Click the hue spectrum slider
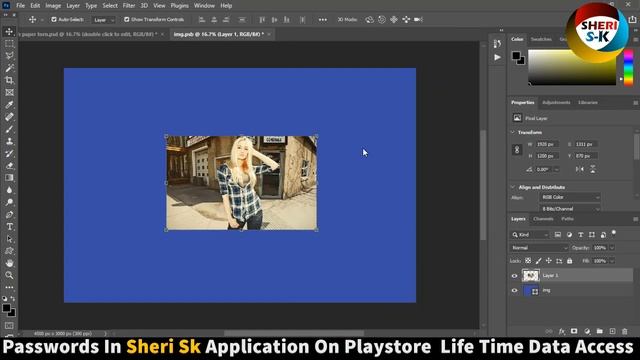This screenshot has height=360, width=640. pos(629,68)
